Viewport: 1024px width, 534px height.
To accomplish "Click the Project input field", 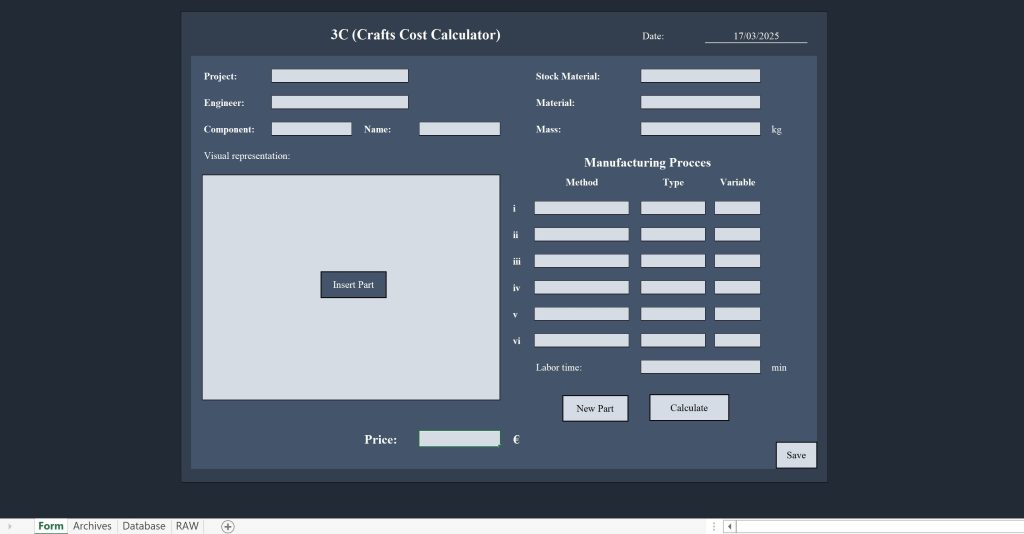I will 340,76.
